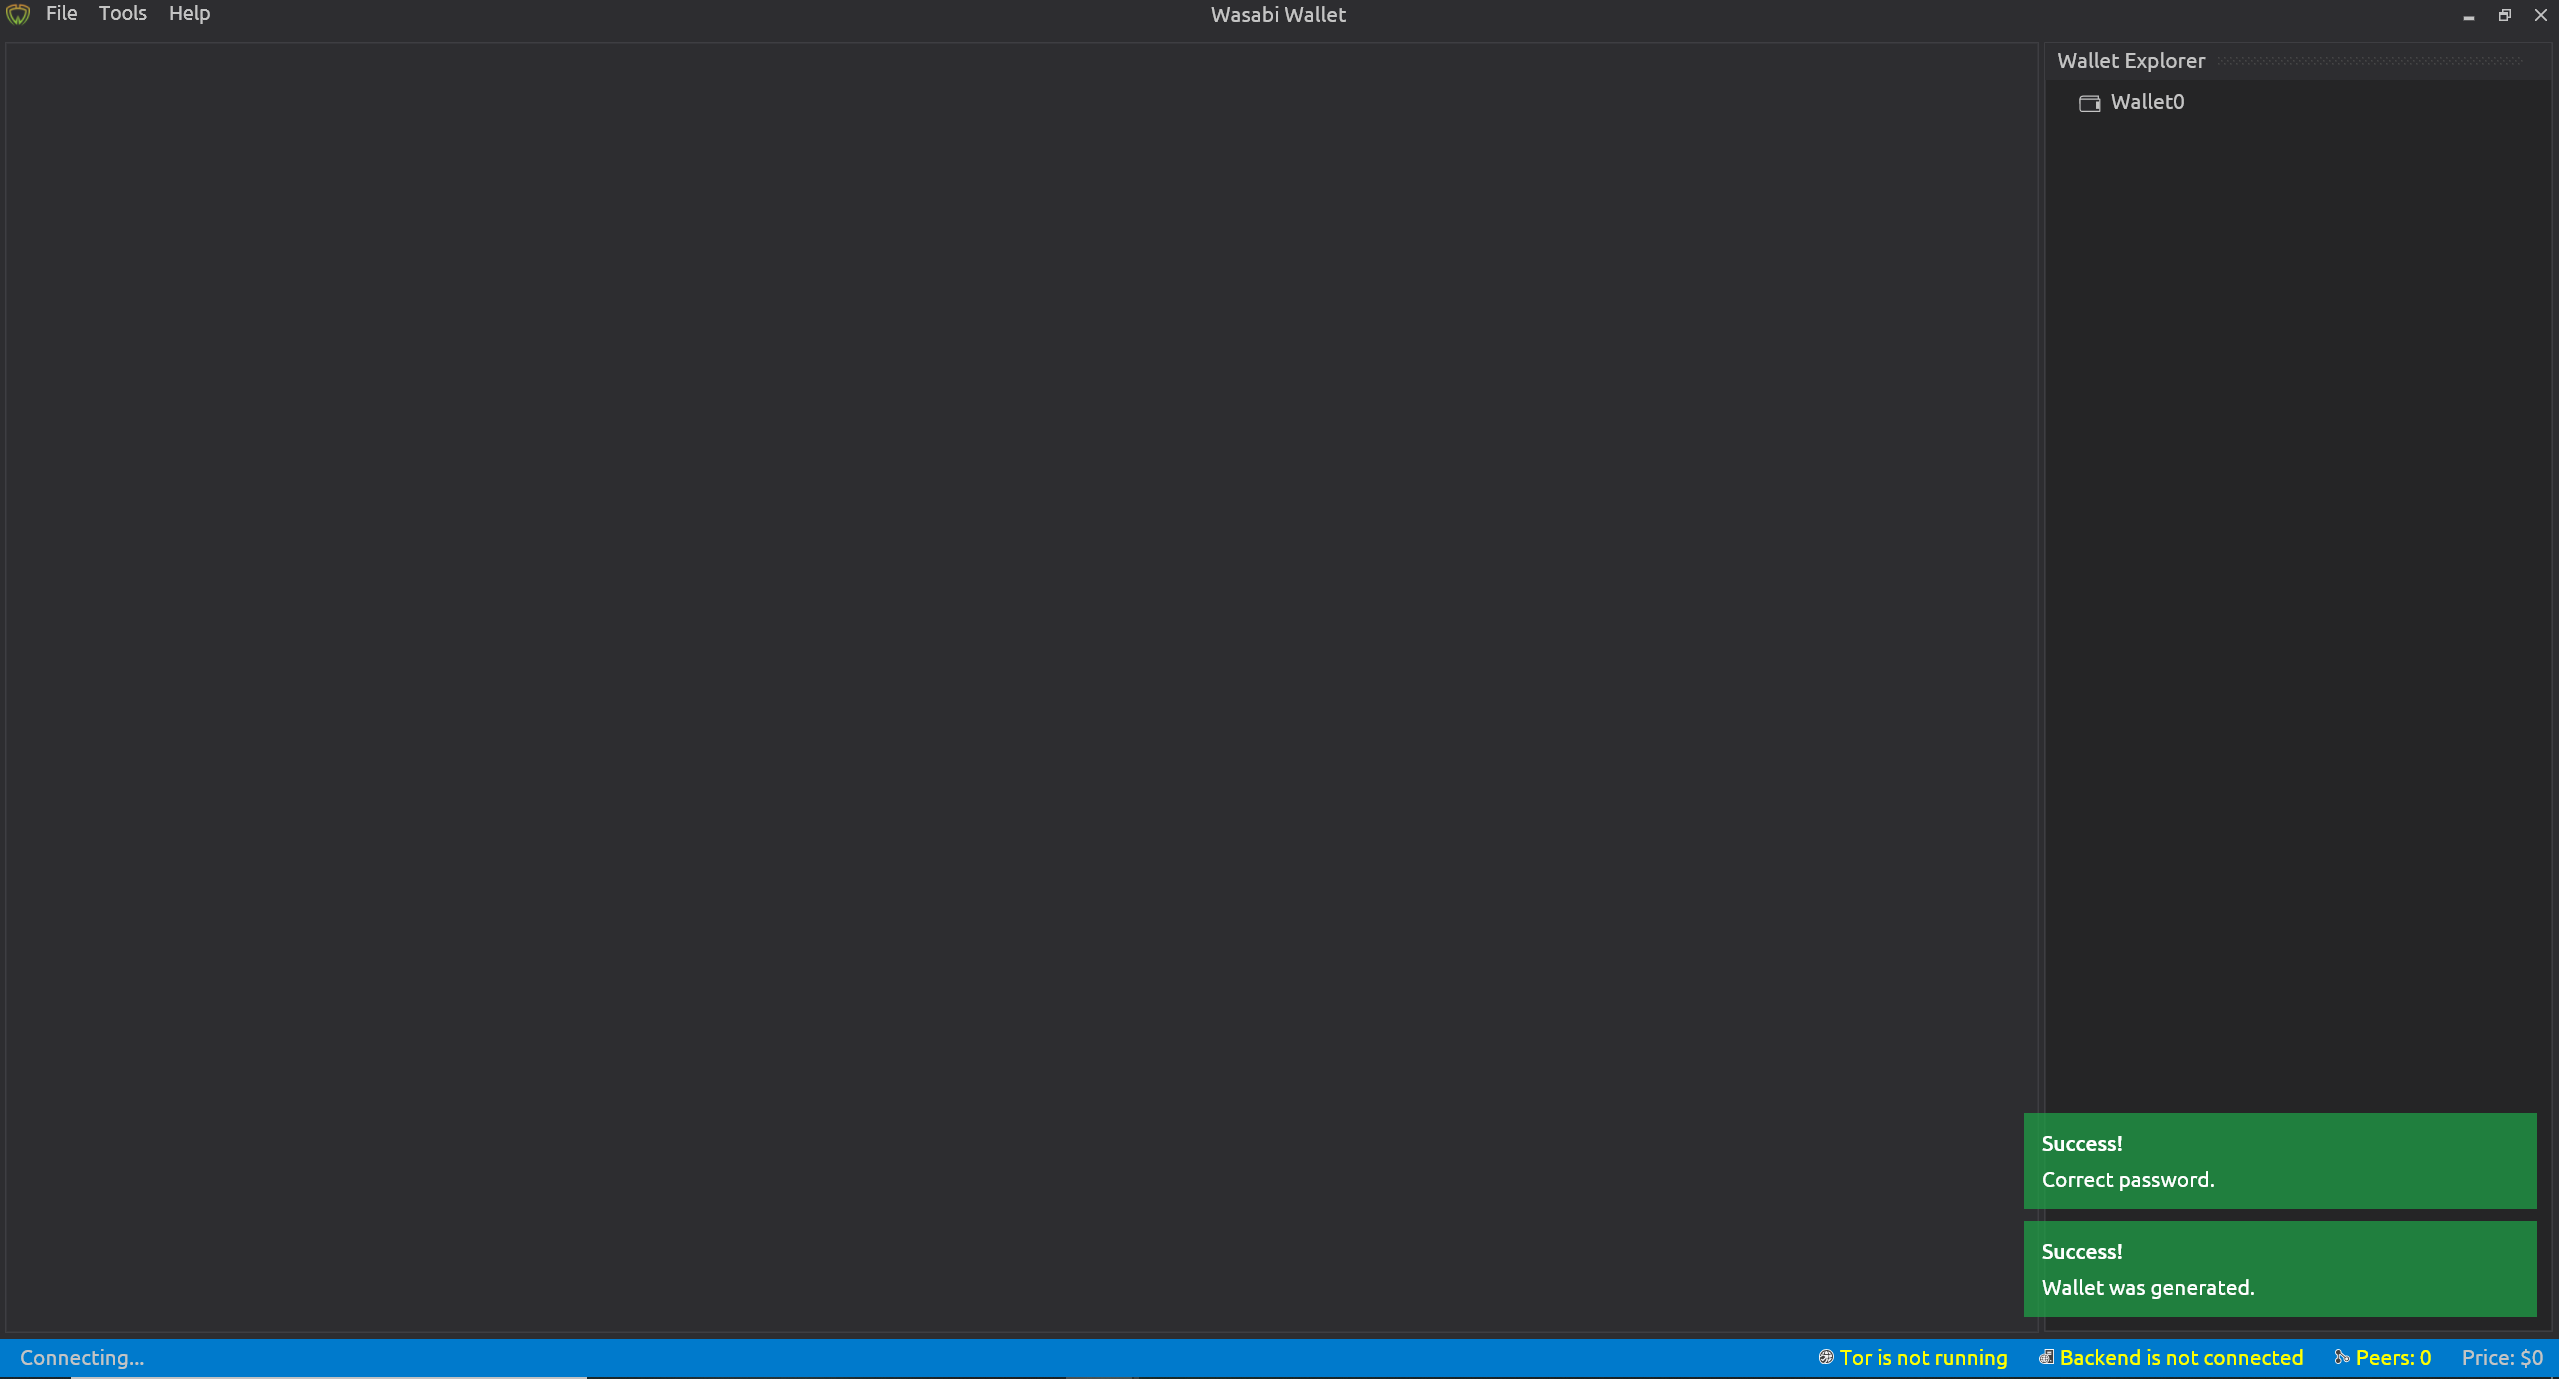The width and height of the screenshot is (2559, 1379).
Task: Dismiss the 'Wallet was generated' notification
Action: coord(2280,1269)
